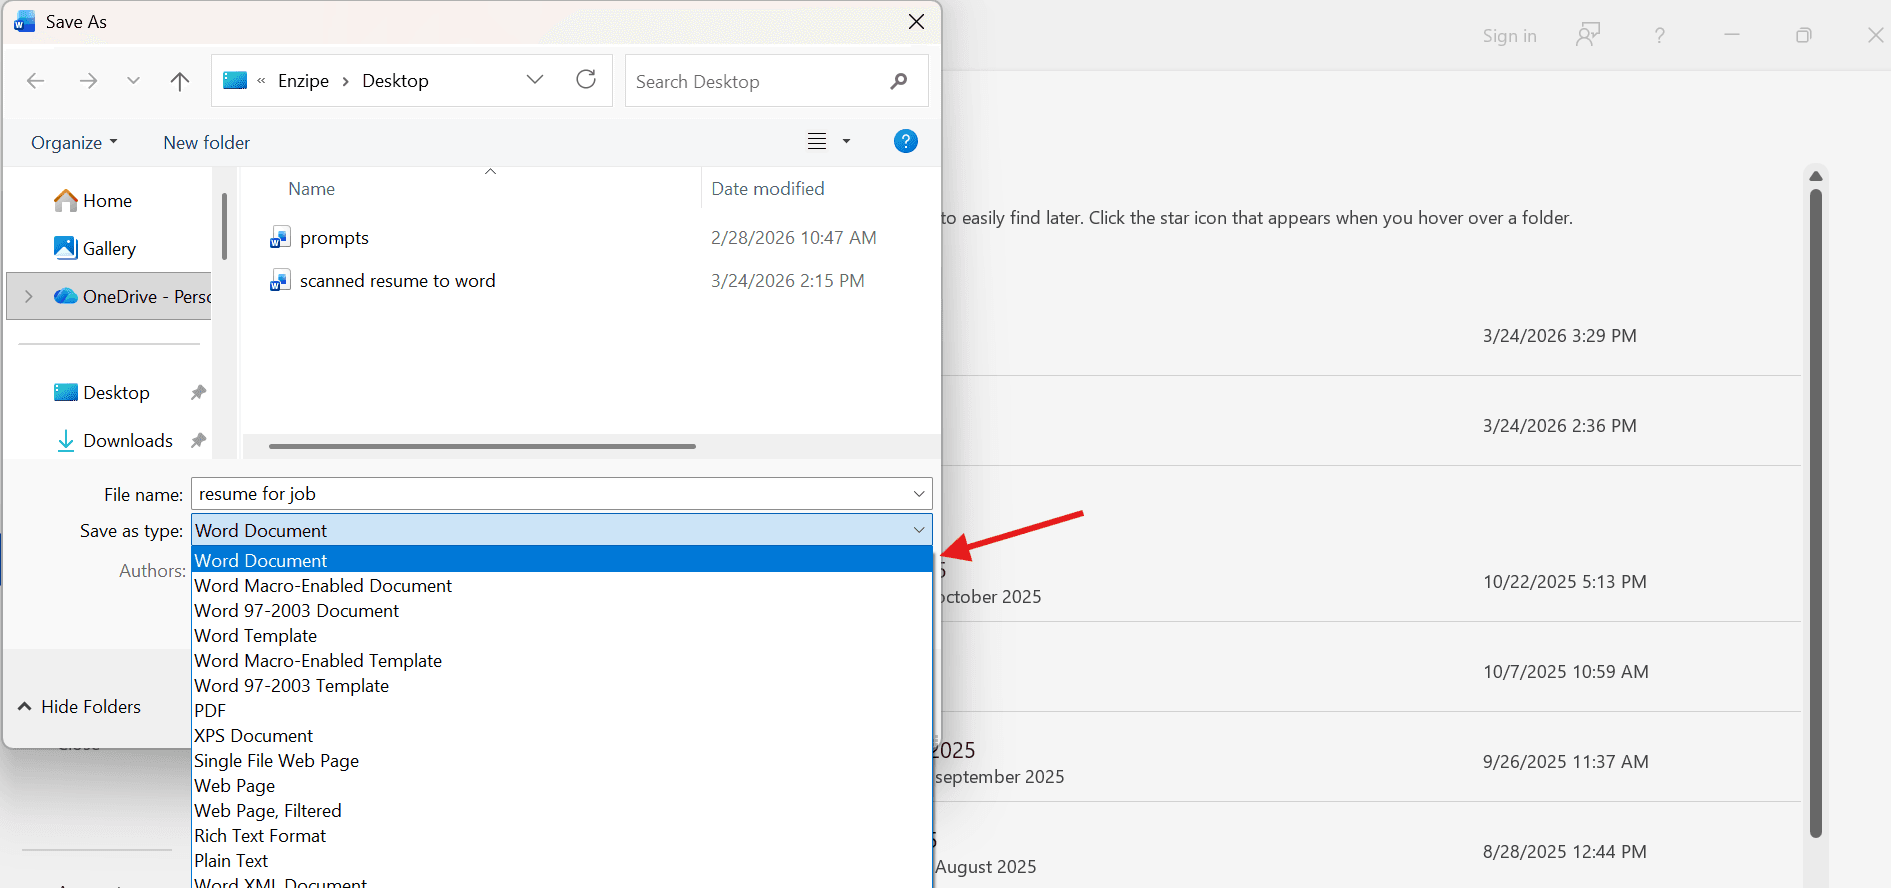
Task: Open the change view options dropdown
Action: (846, 142)
